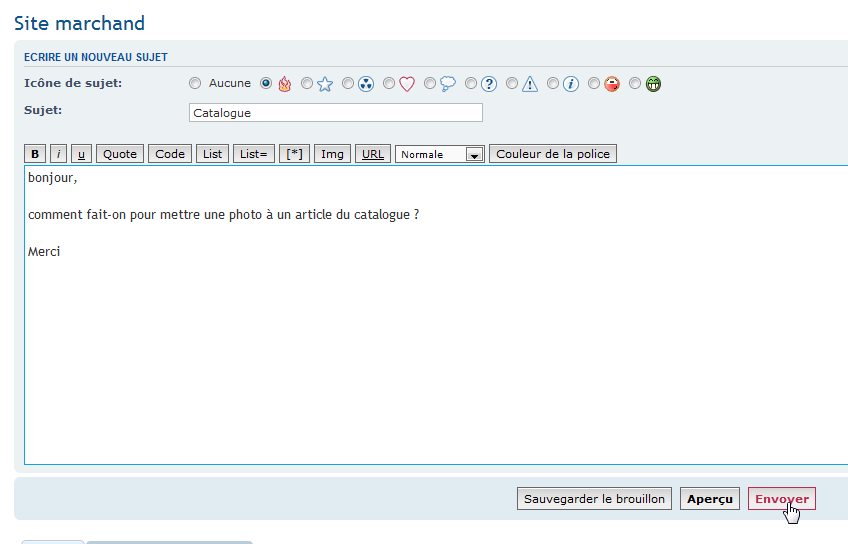
Task: Click the thought bubble topic icon
Action: [x=448, y=84]
